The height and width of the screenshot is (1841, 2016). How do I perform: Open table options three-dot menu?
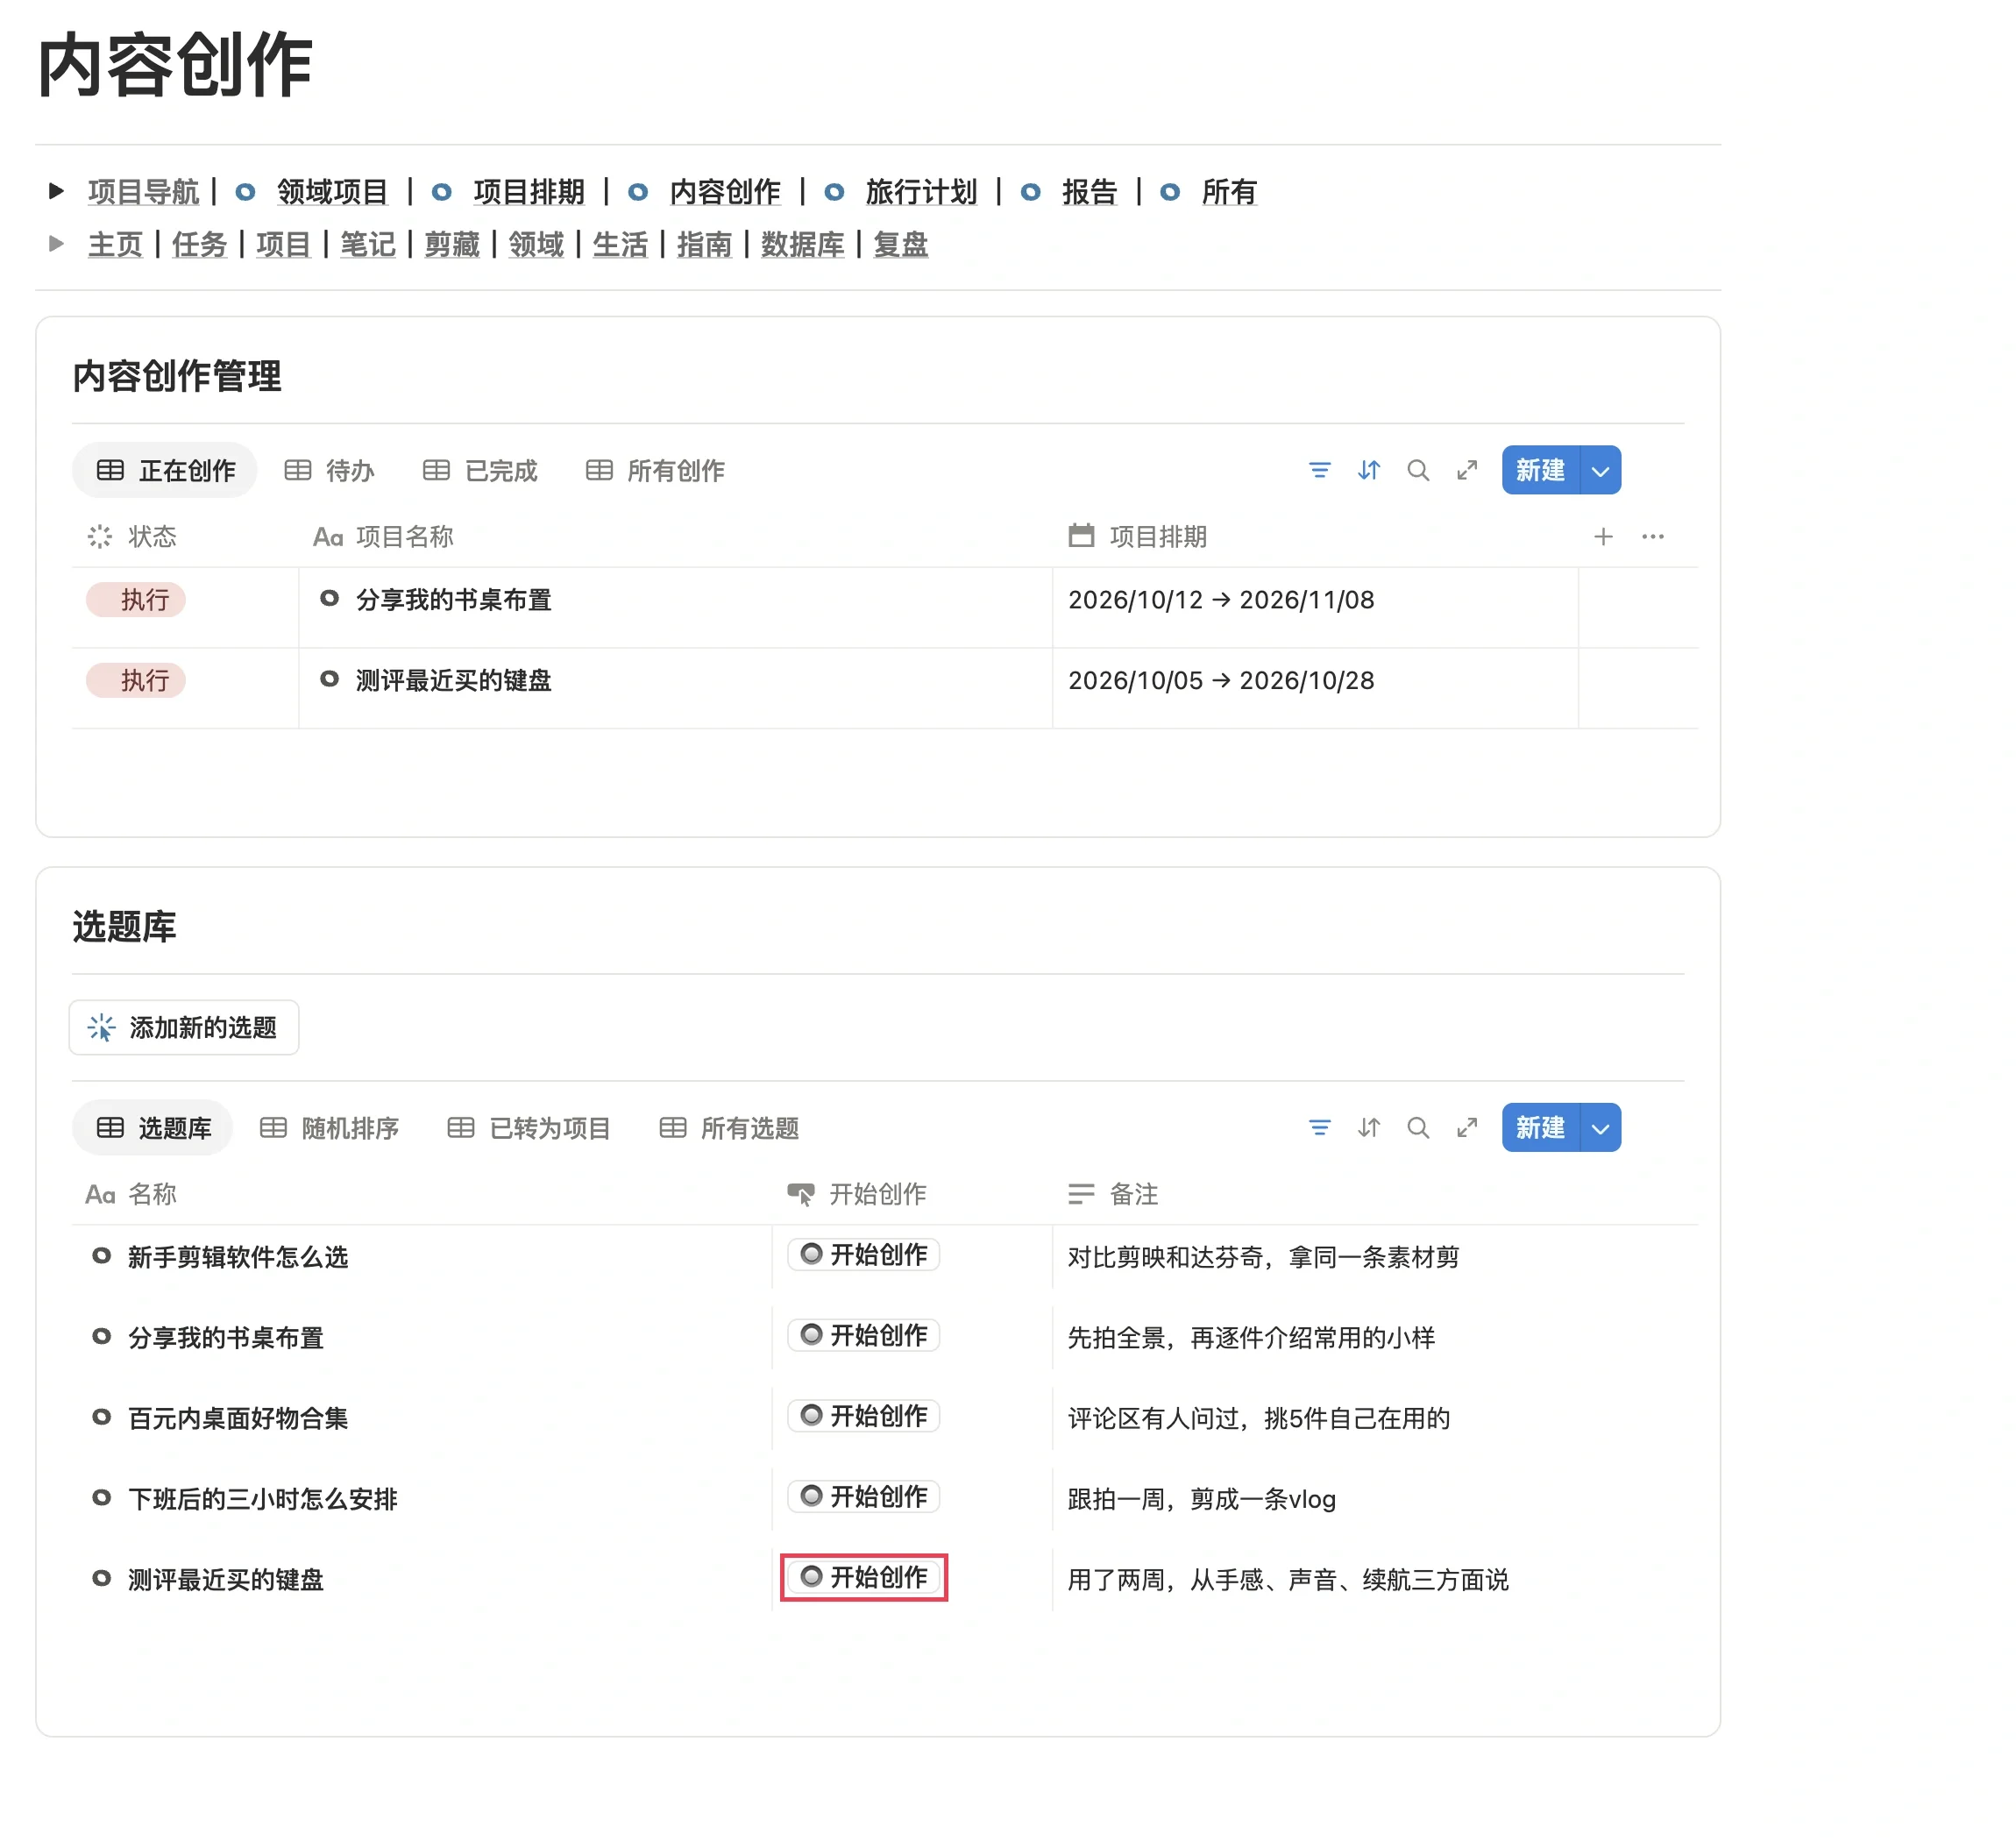(1652, 537)
